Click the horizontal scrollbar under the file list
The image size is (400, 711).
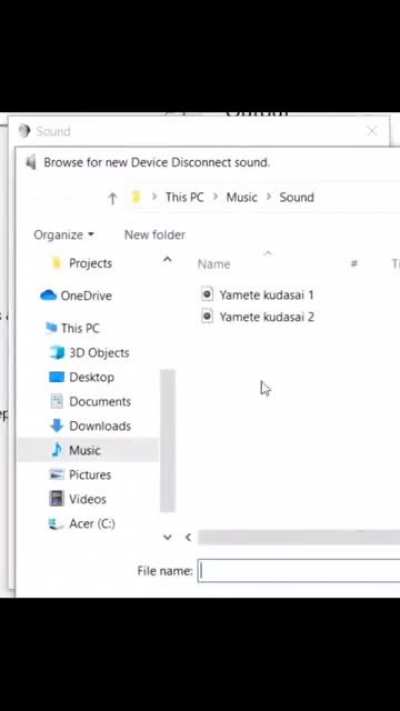click(299, 537)
